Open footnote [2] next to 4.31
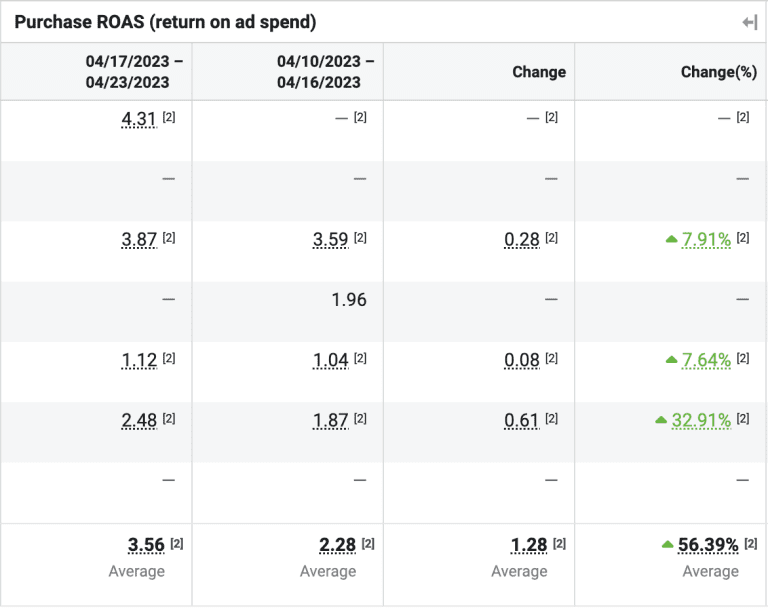 click(169, 117)
